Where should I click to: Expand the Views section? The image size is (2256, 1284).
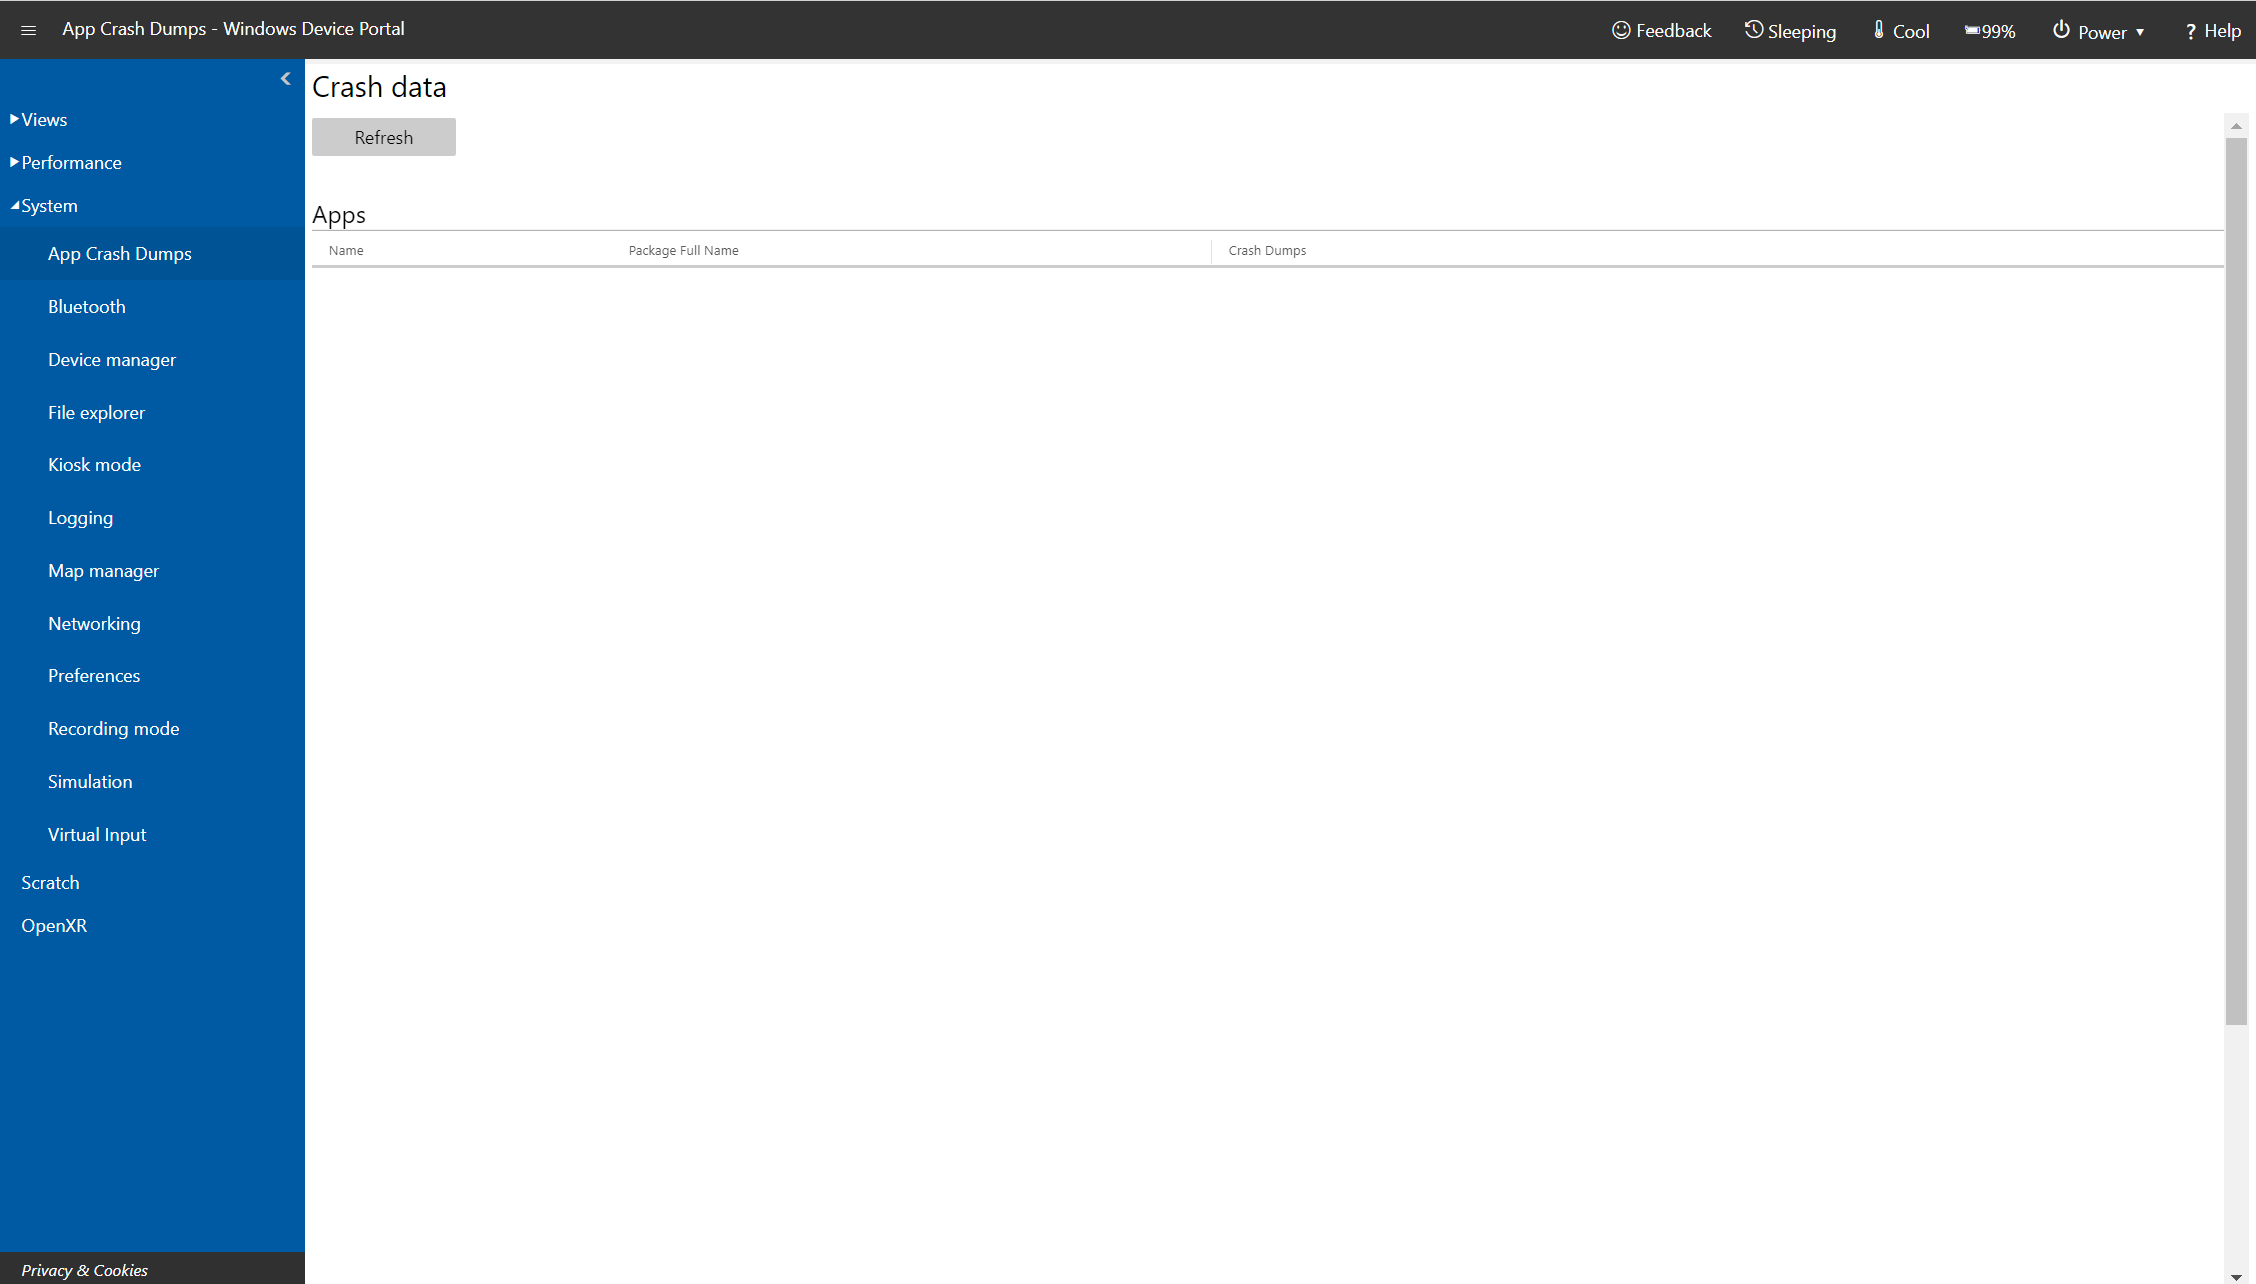tap(40, 118)
